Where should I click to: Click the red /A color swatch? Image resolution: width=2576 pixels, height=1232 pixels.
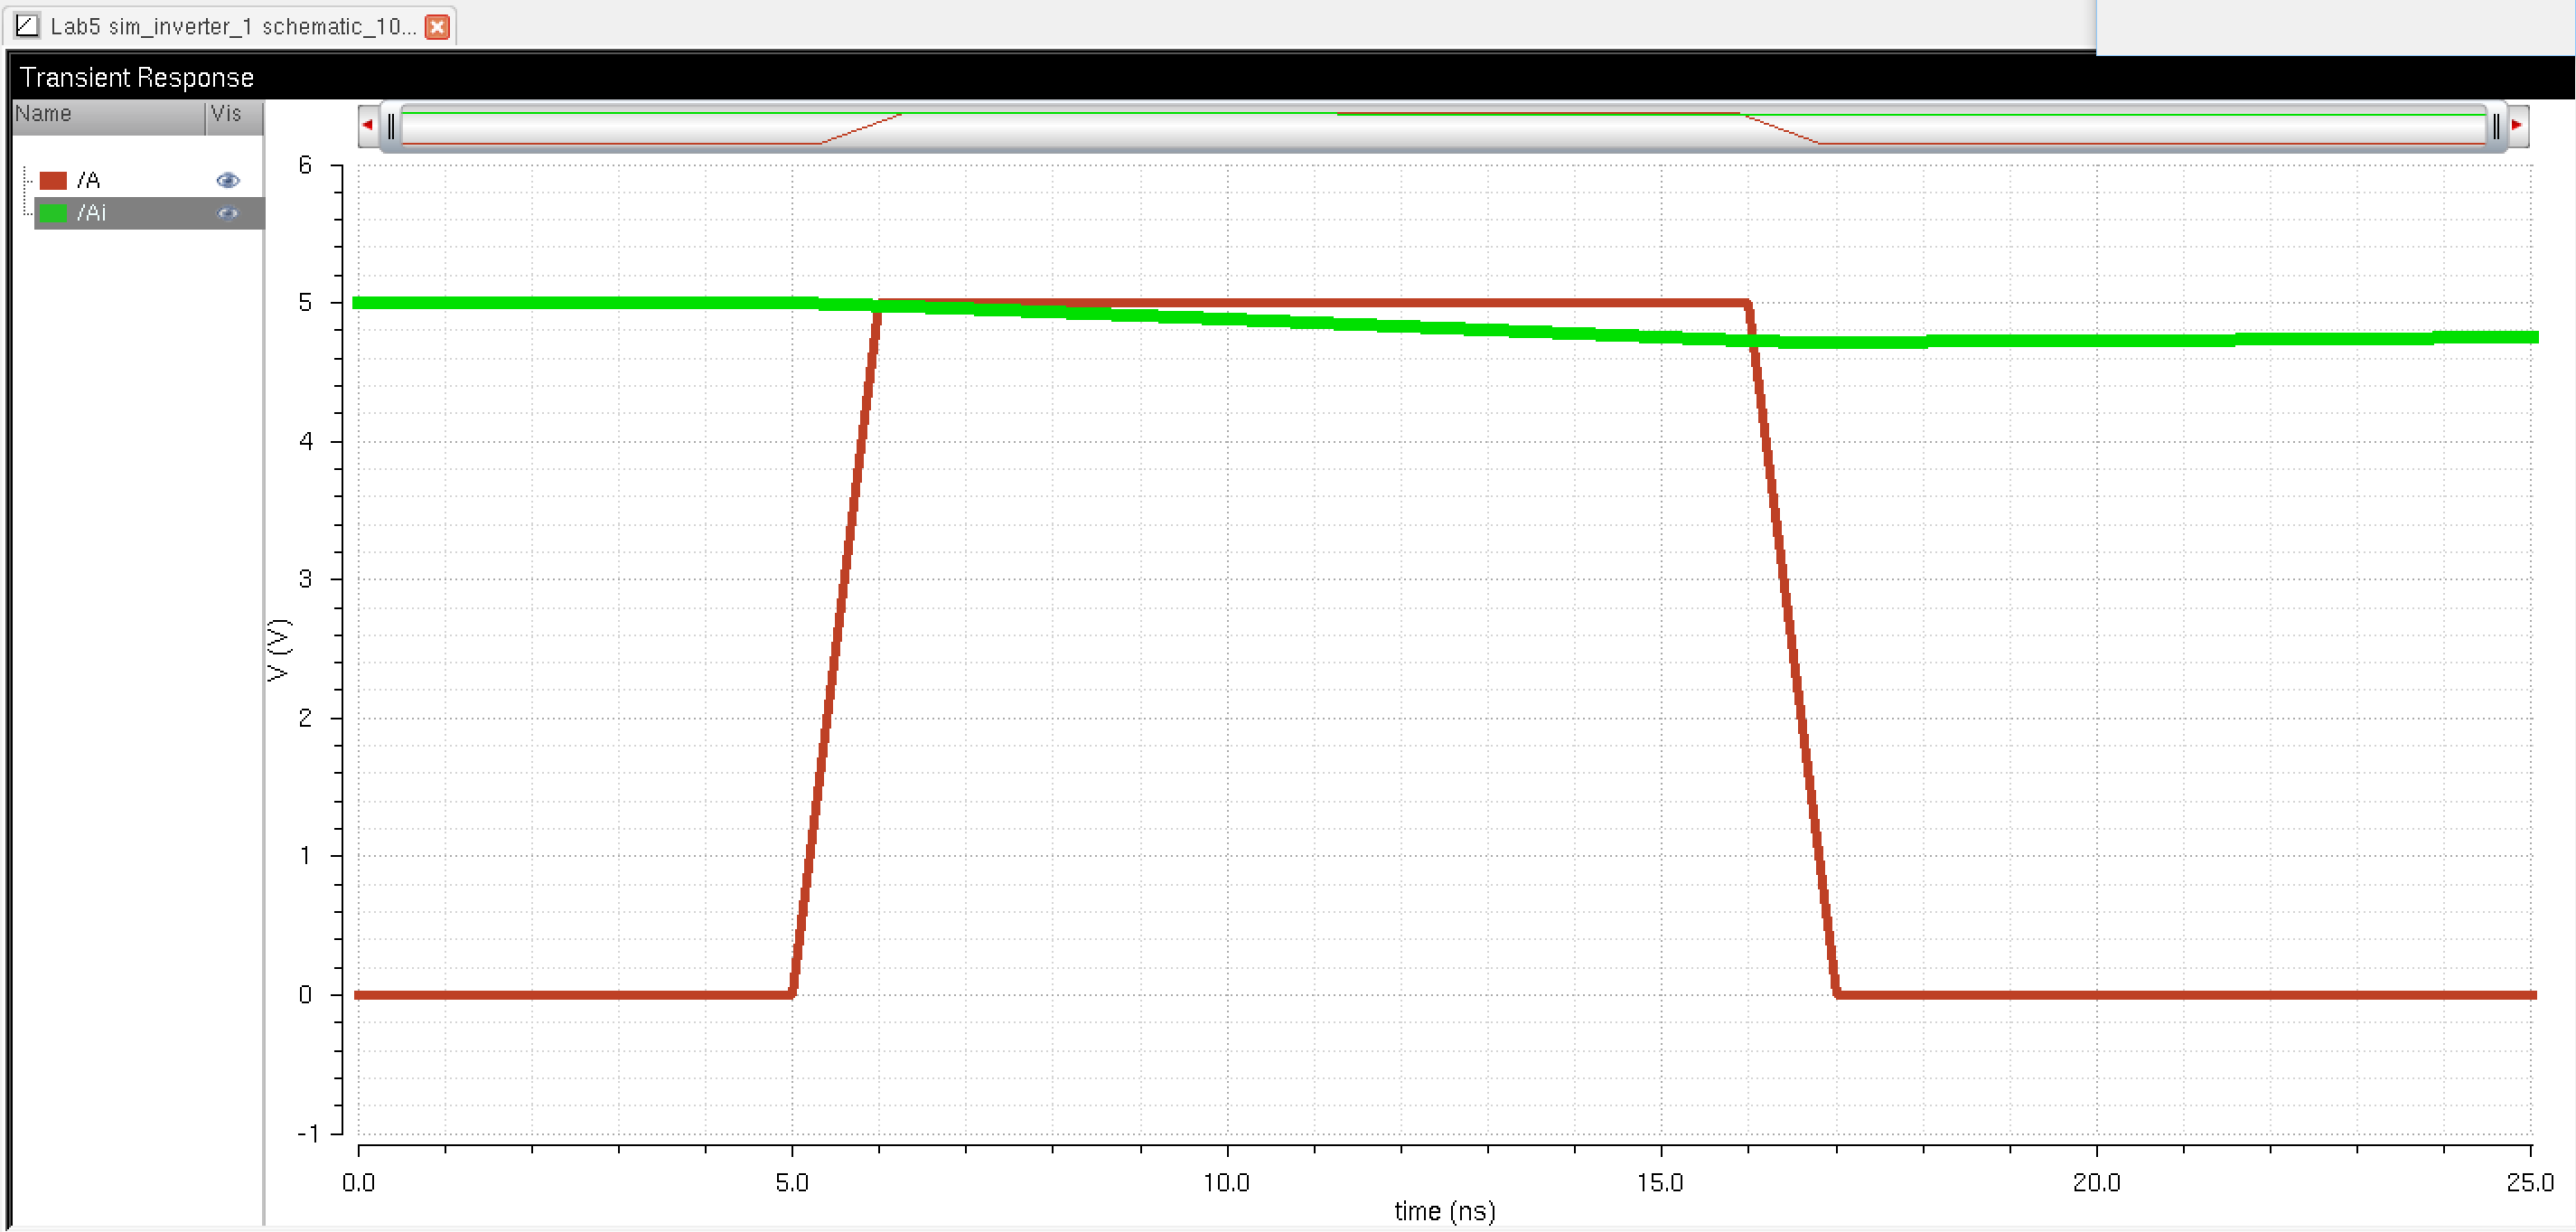[53, 181]
